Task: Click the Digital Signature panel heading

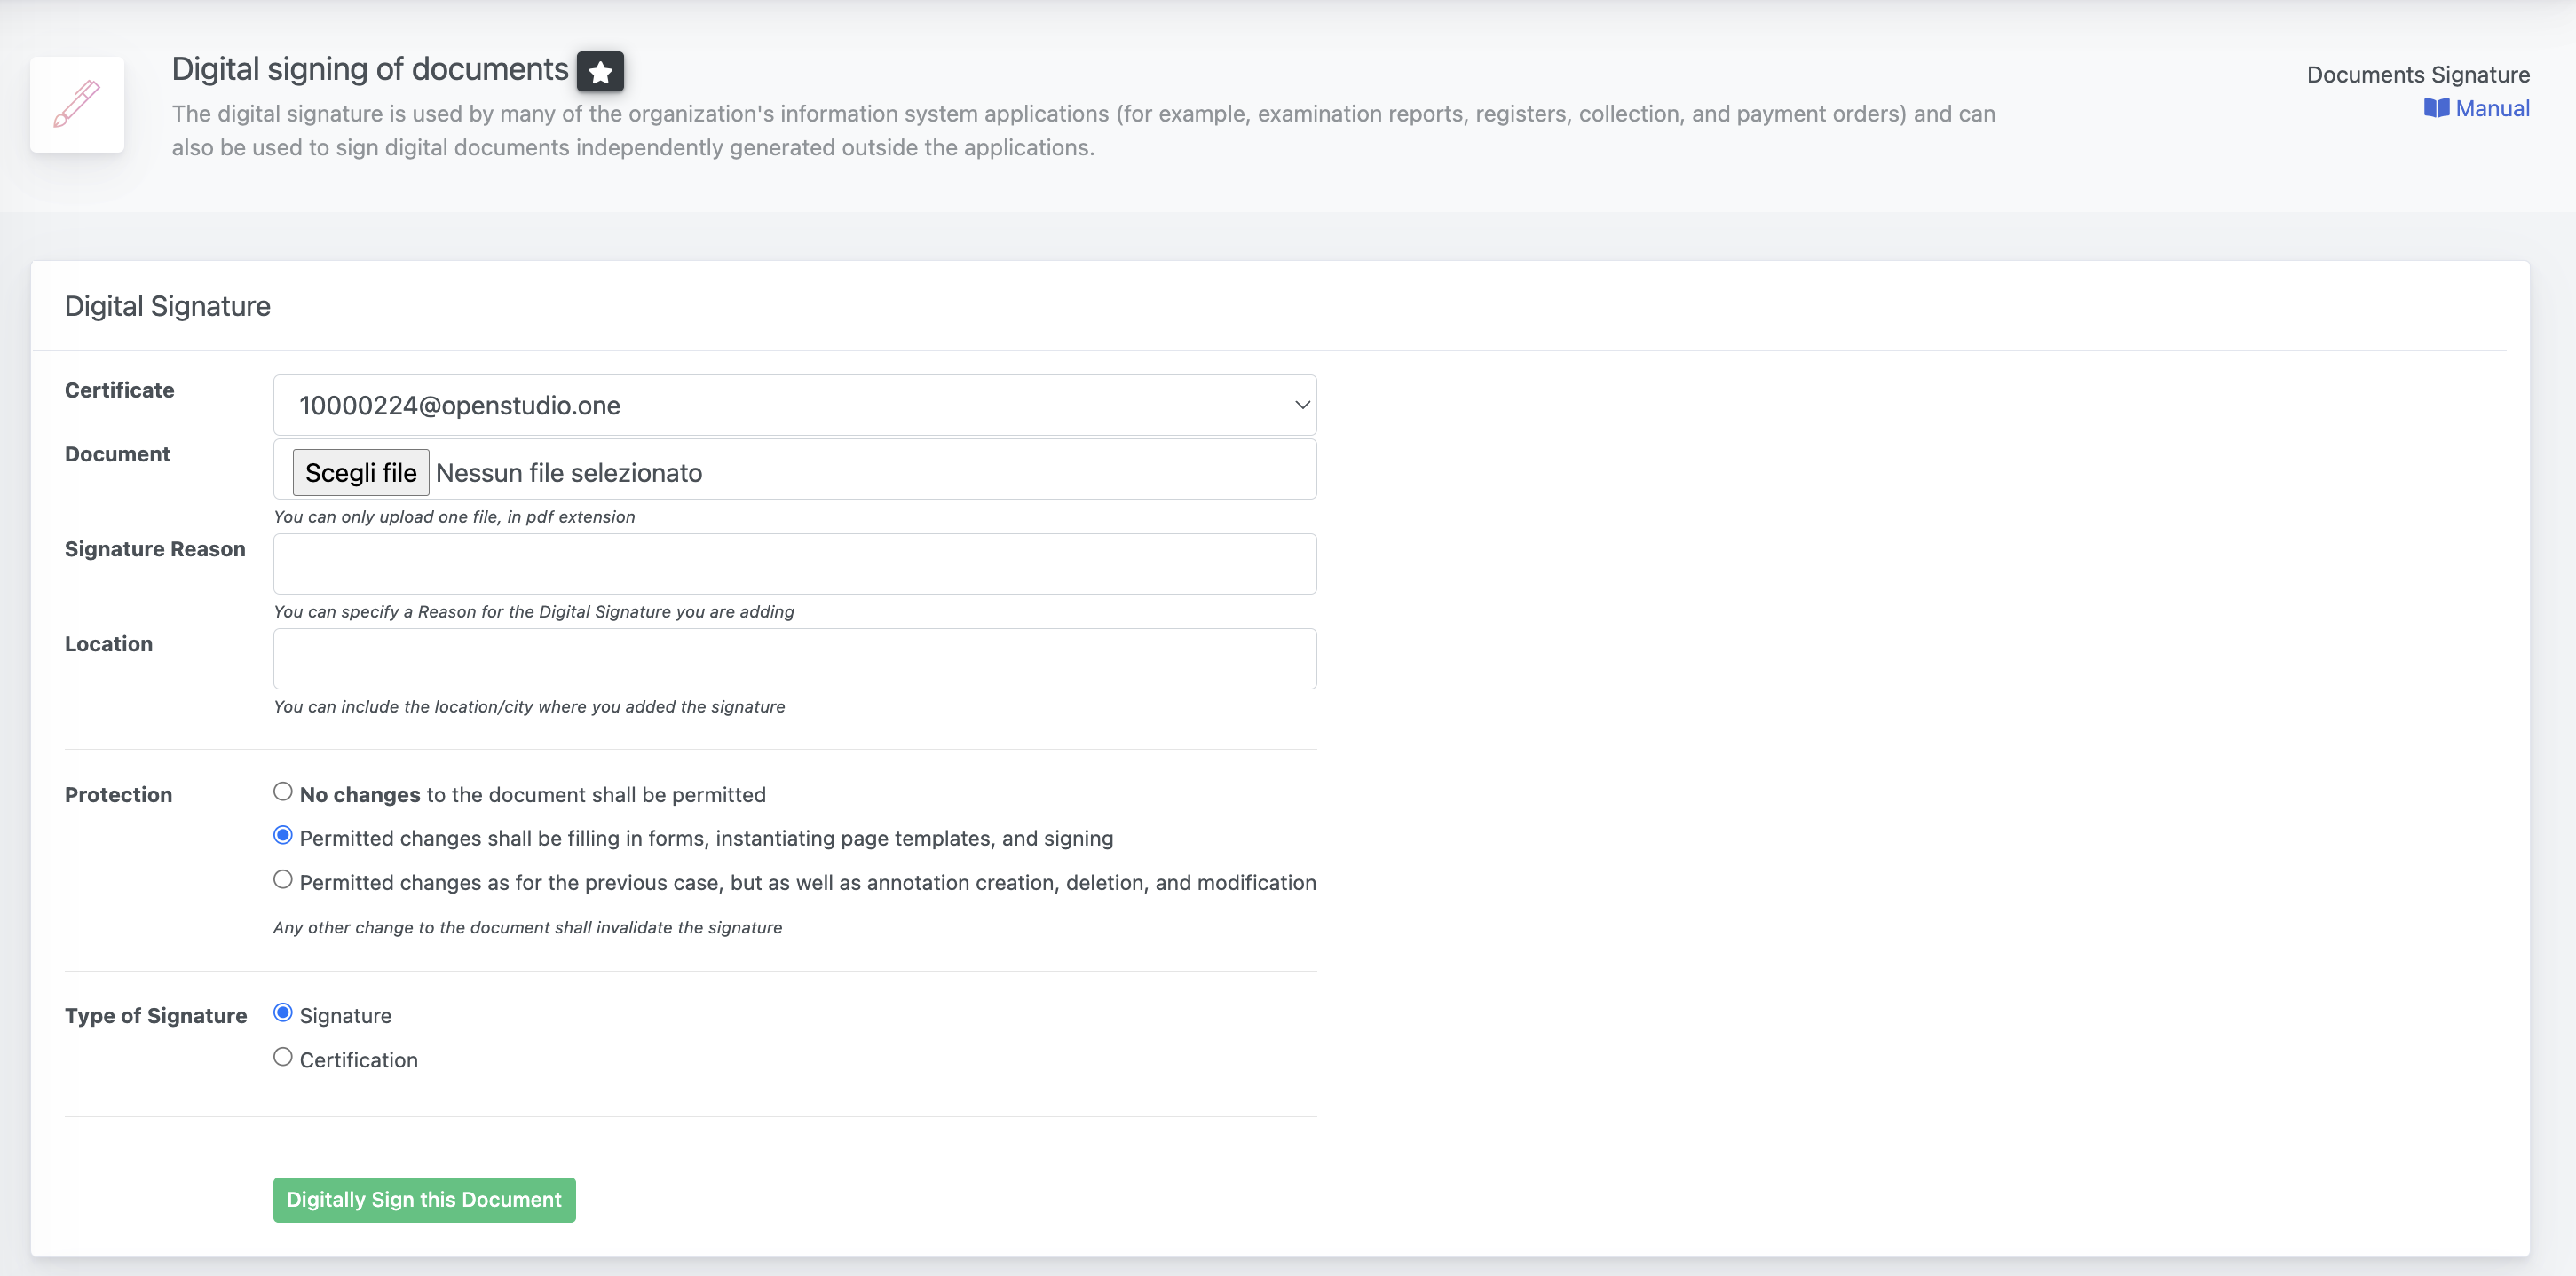Action: [x=167, y=306]
